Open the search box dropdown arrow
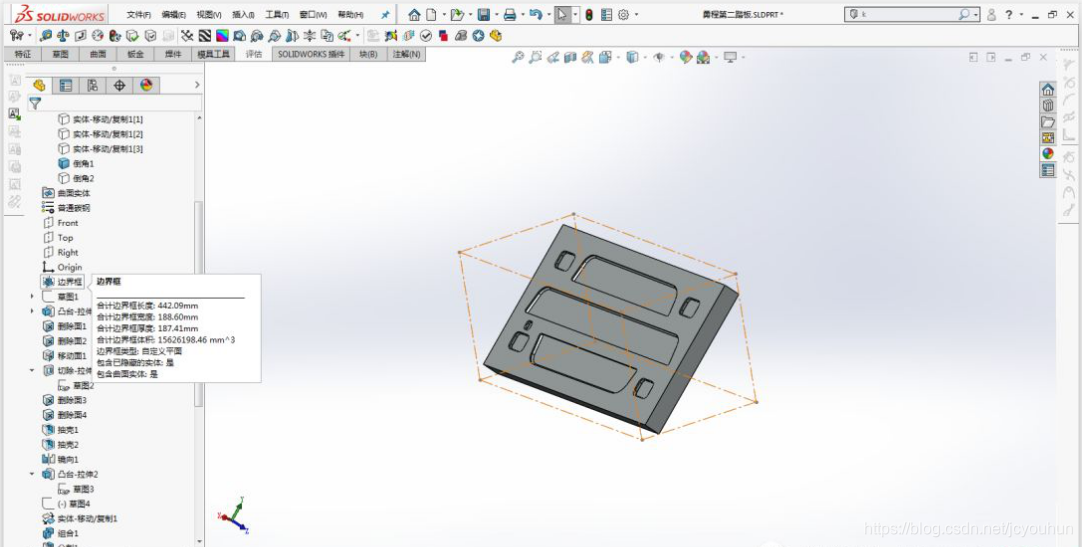 pyautogui.click(x=975, y=14)
